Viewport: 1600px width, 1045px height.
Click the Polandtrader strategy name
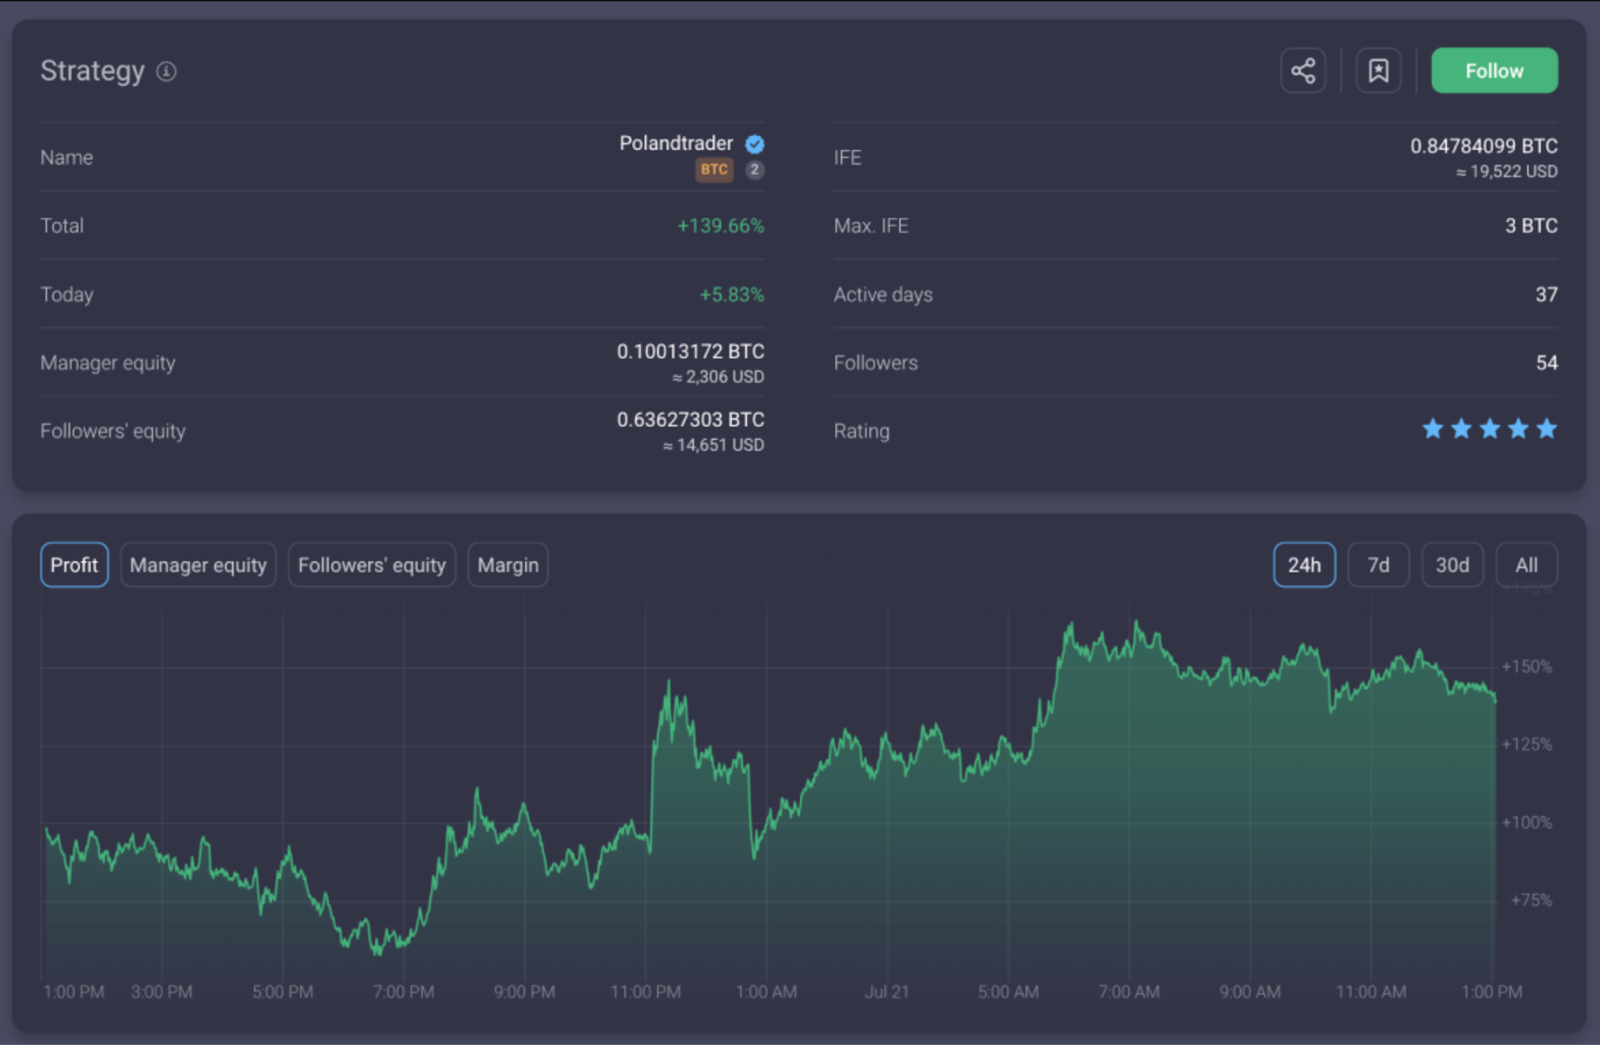[676, 143]
